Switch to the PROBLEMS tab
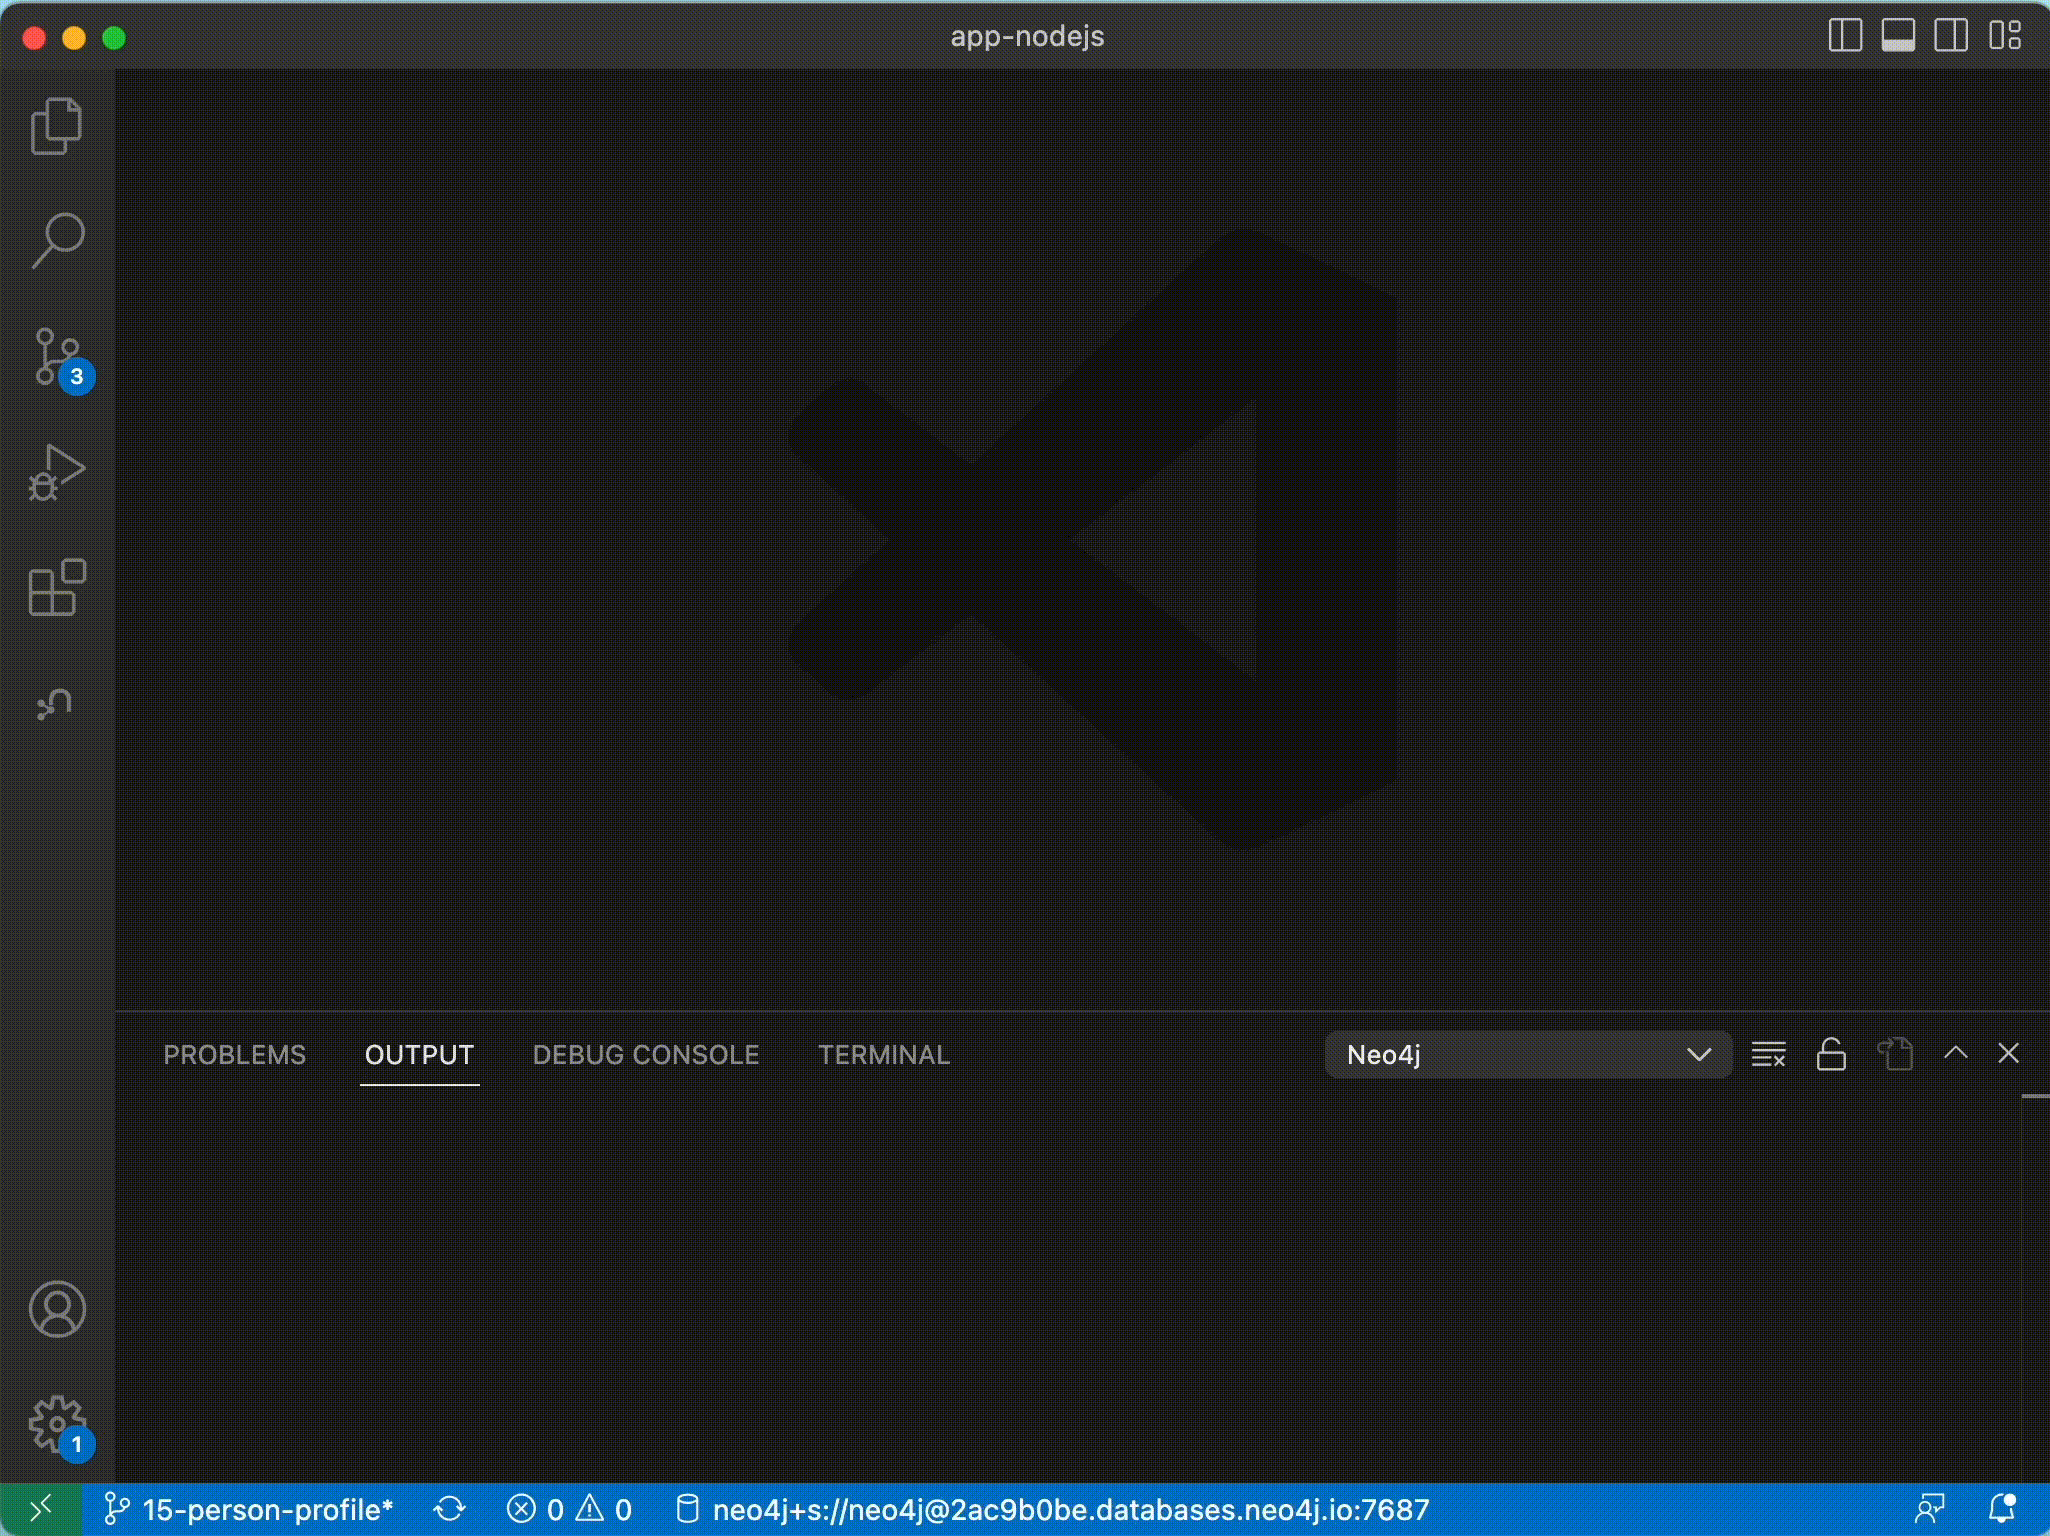Image resolution: width=2050 pixels, height=1536 pixels. click(x=235, y=1055)
